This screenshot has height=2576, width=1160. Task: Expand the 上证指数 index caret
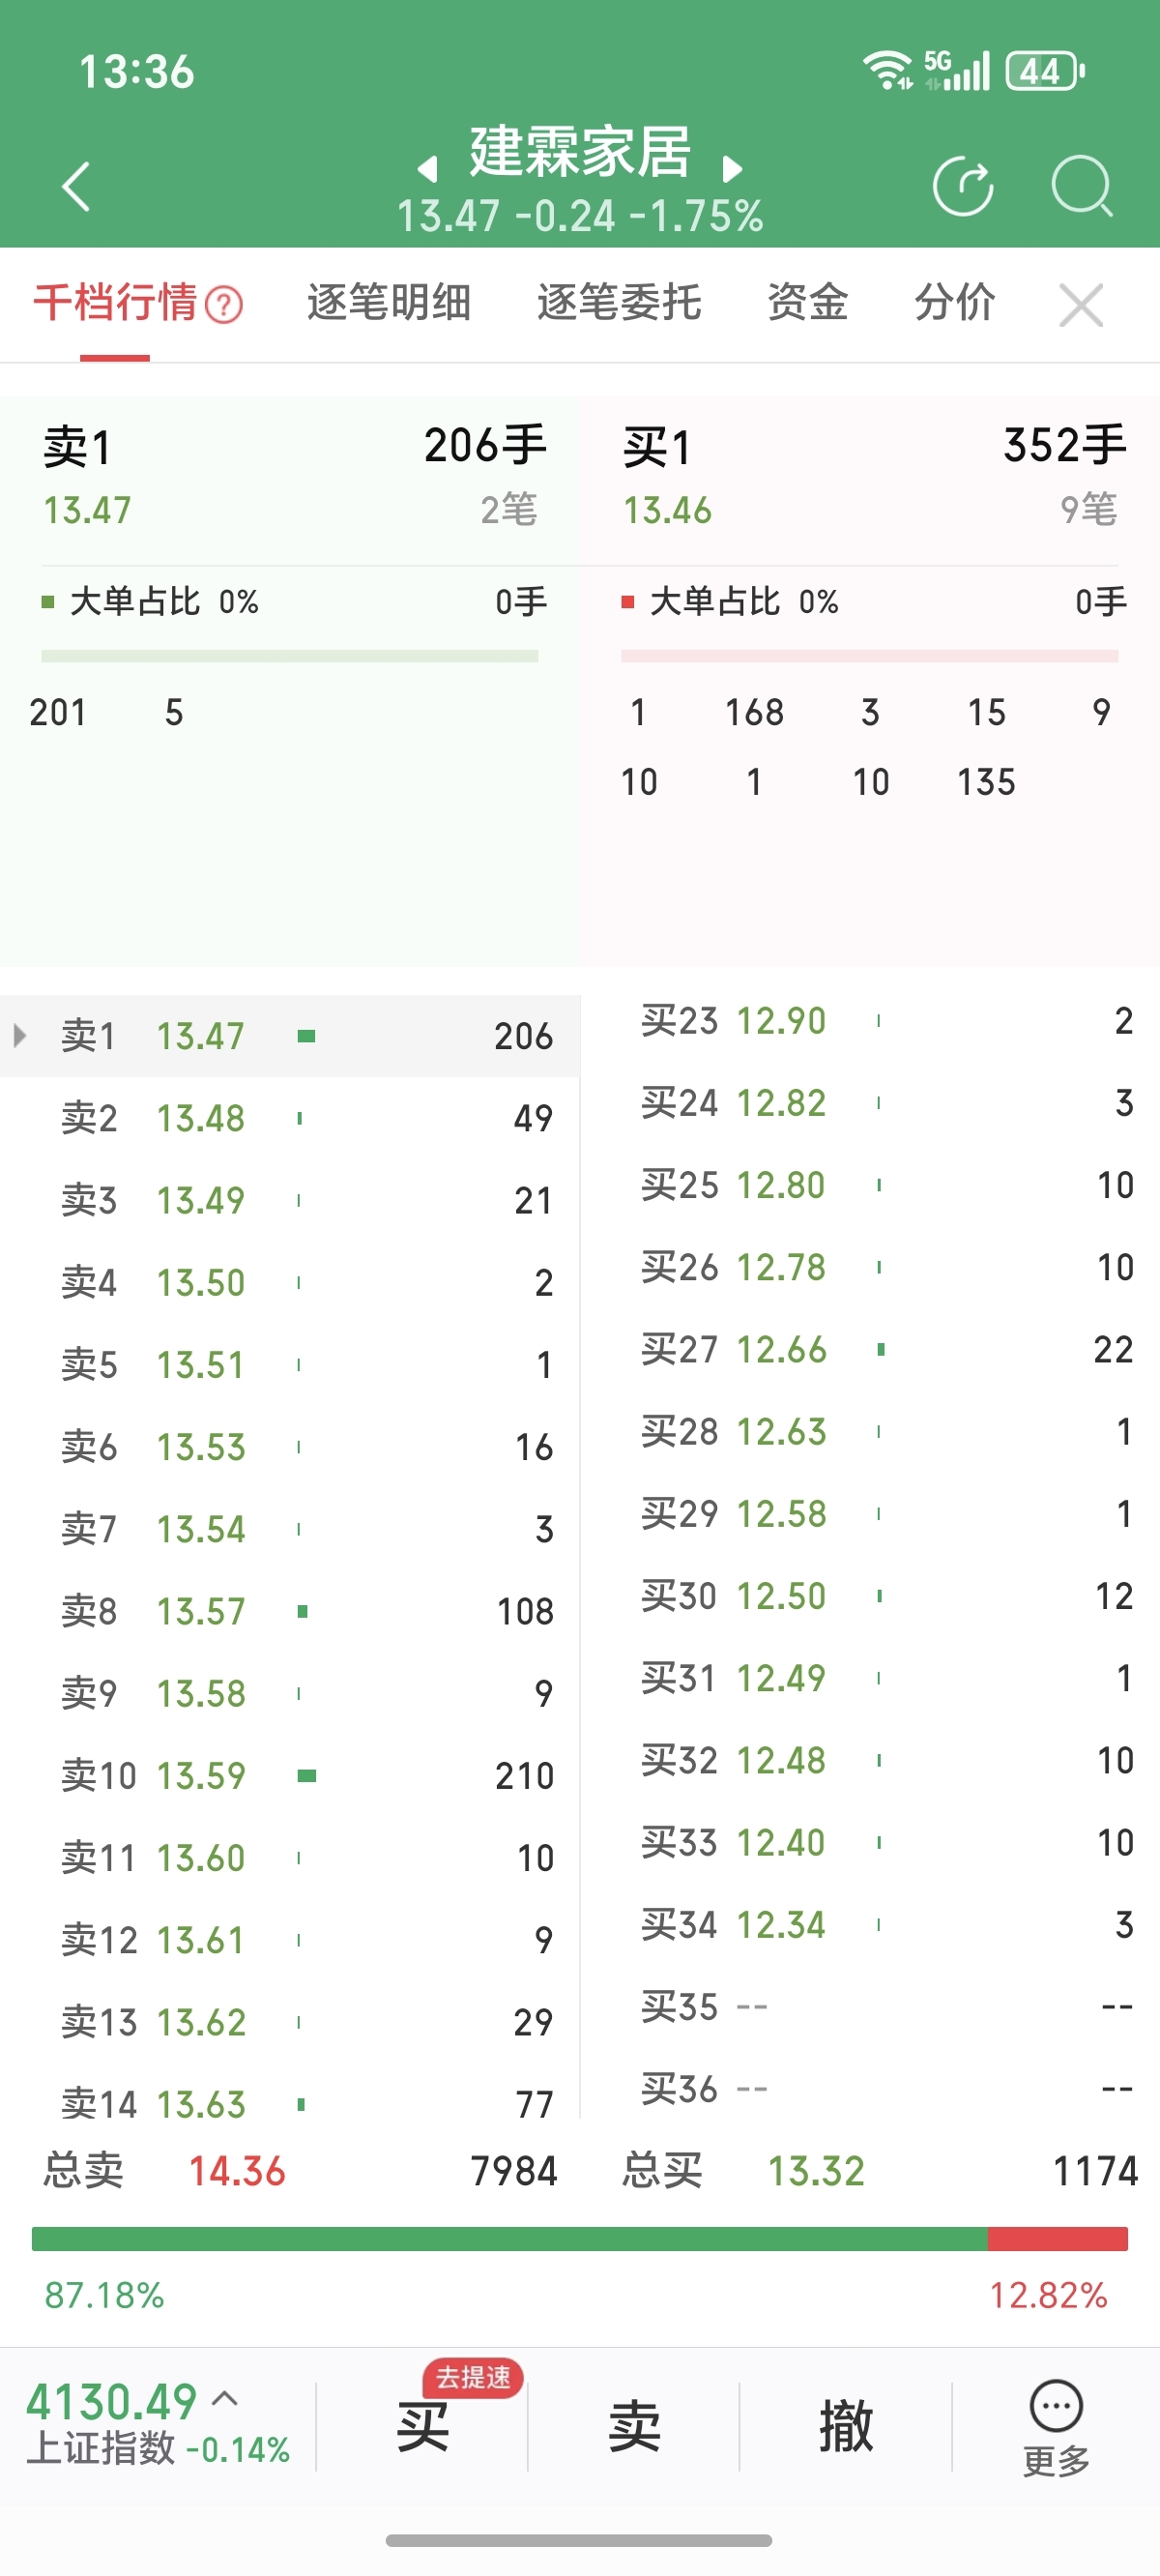tap(226, 2397)
